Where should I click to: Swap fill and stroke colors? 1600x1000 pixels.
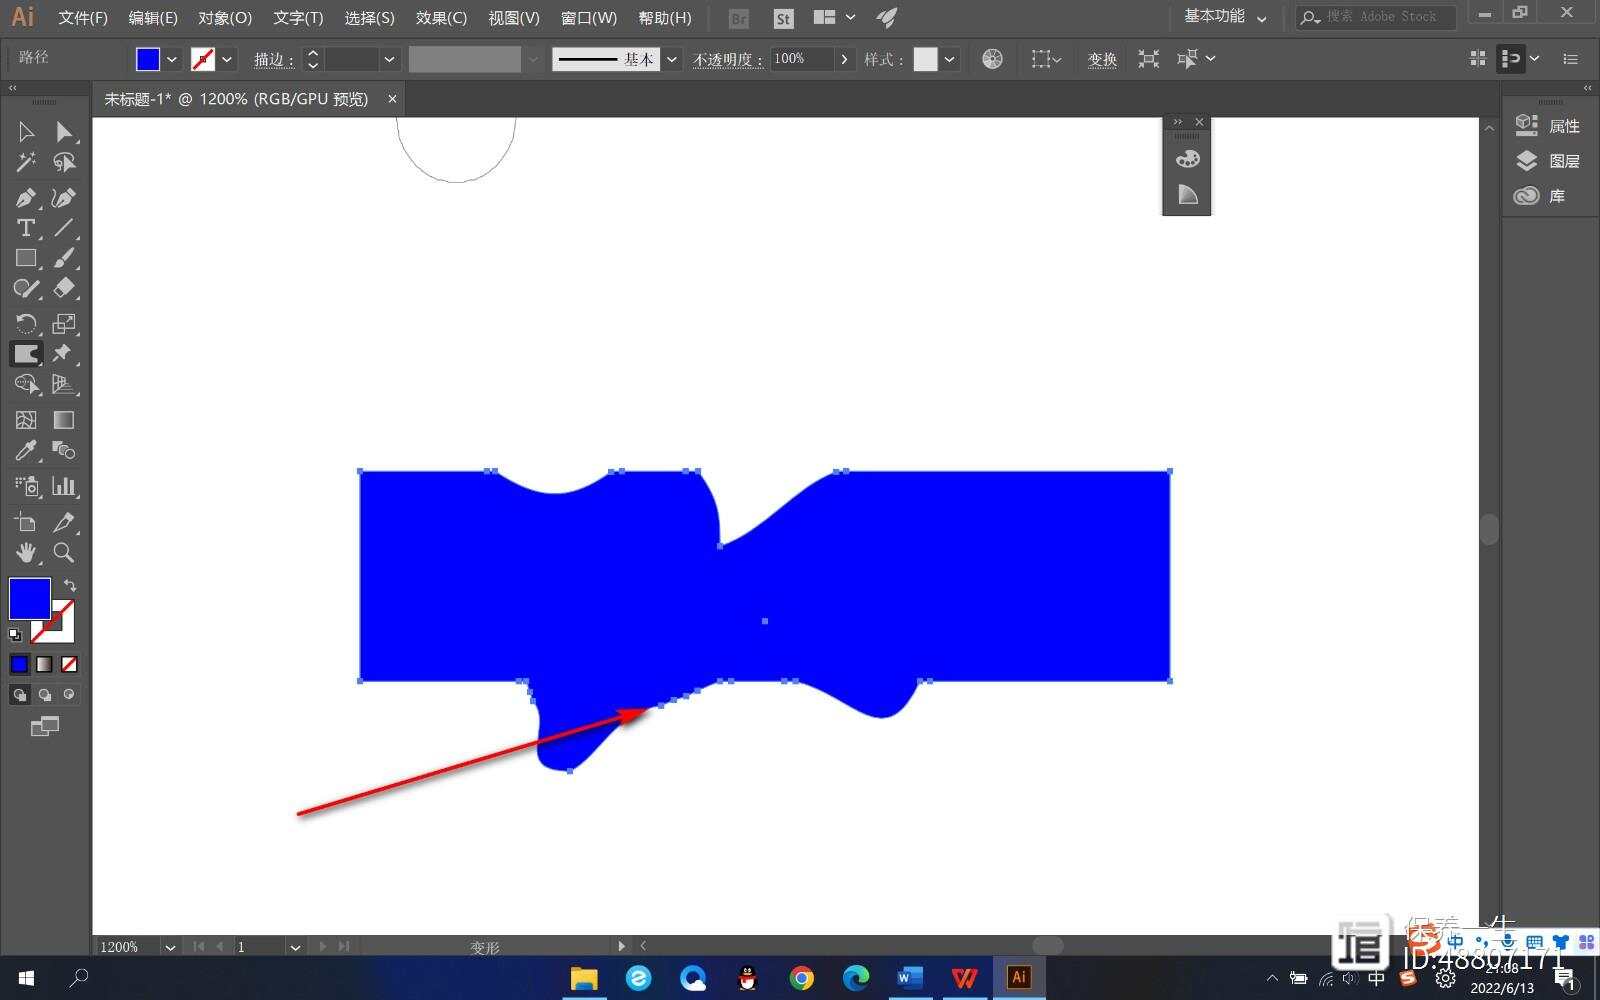coord(69,585)
